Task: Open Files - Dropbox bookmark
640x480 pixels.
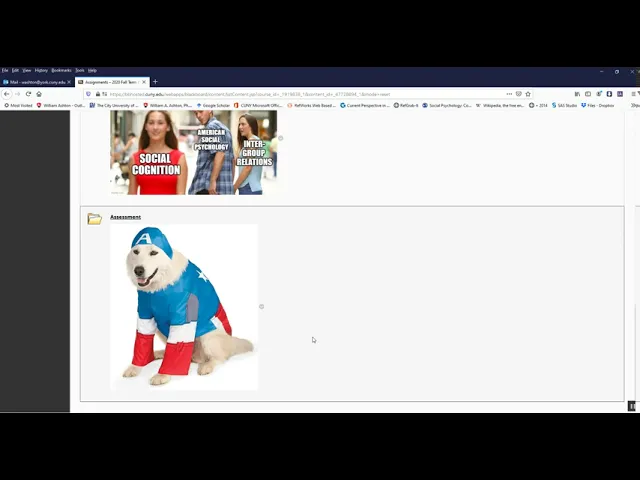Action: point(598,105)
